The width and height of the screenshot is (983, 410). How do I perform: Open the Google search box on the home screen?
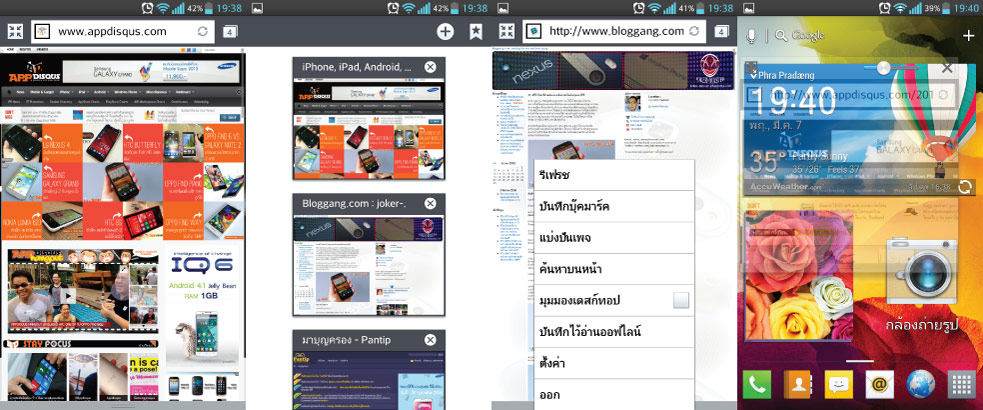point(799,36)
